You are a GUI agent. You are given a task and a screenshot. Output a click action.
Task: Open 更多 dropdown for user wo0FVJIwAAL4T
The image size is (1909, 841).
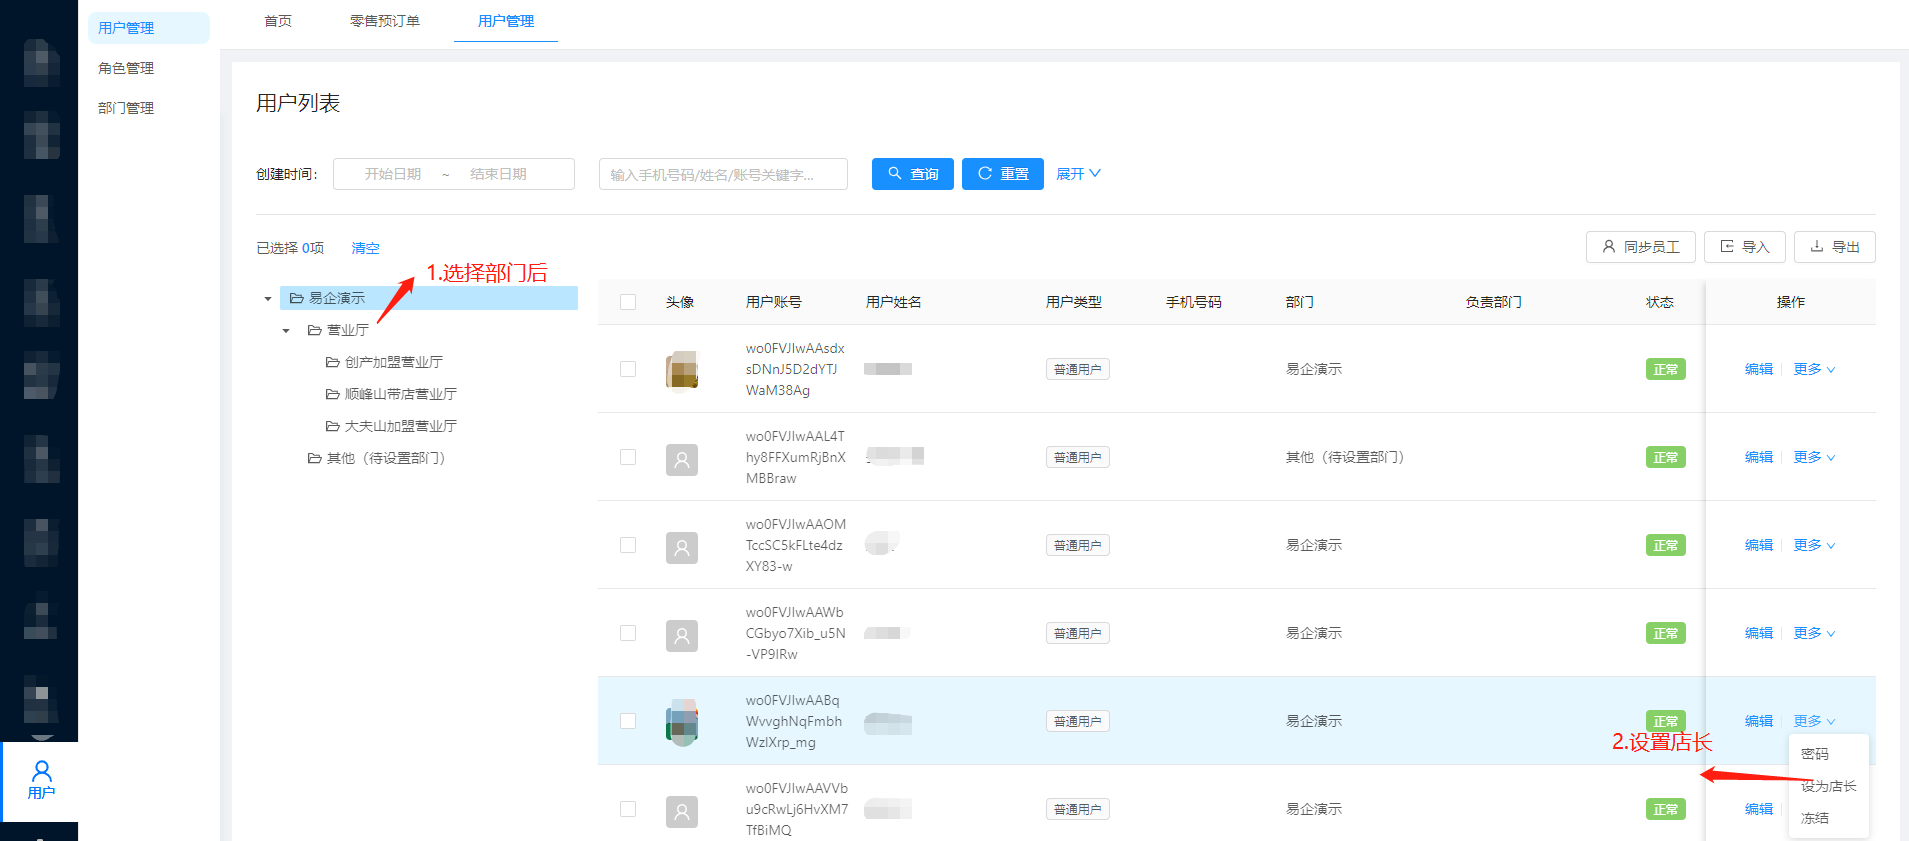(1814, 457)
